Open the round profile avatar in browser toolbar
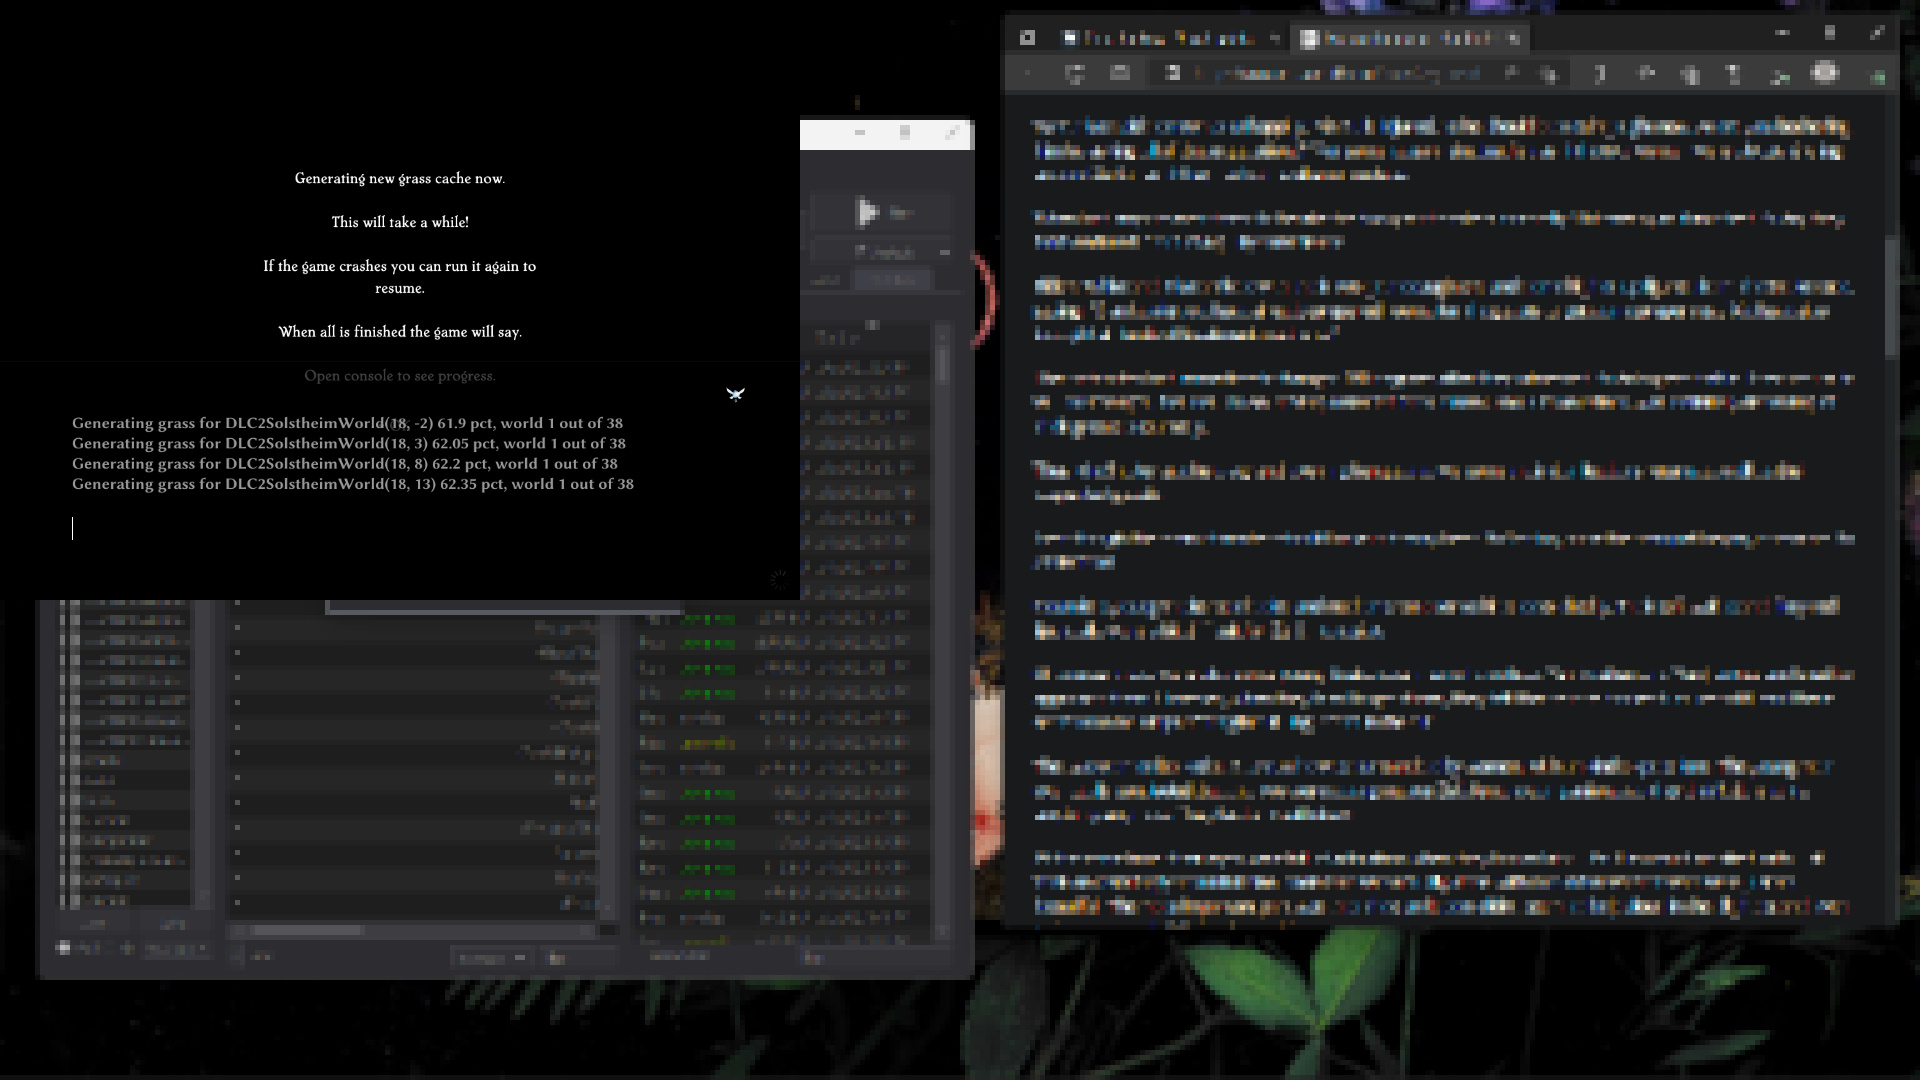This screenshot has height=1080, width=1920. click(x=1826, y=73)
